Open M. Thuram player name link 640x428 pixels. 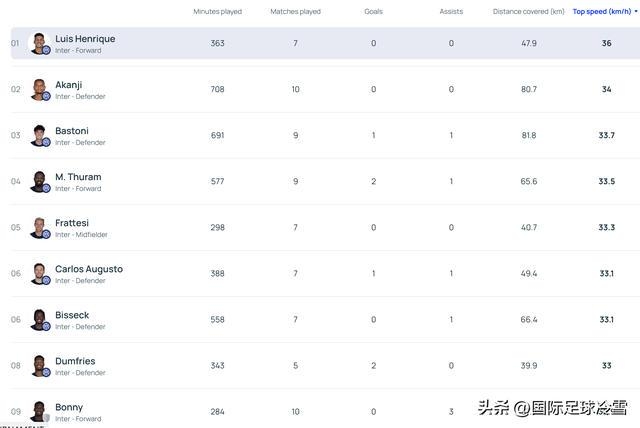click(x=78, y=177)
